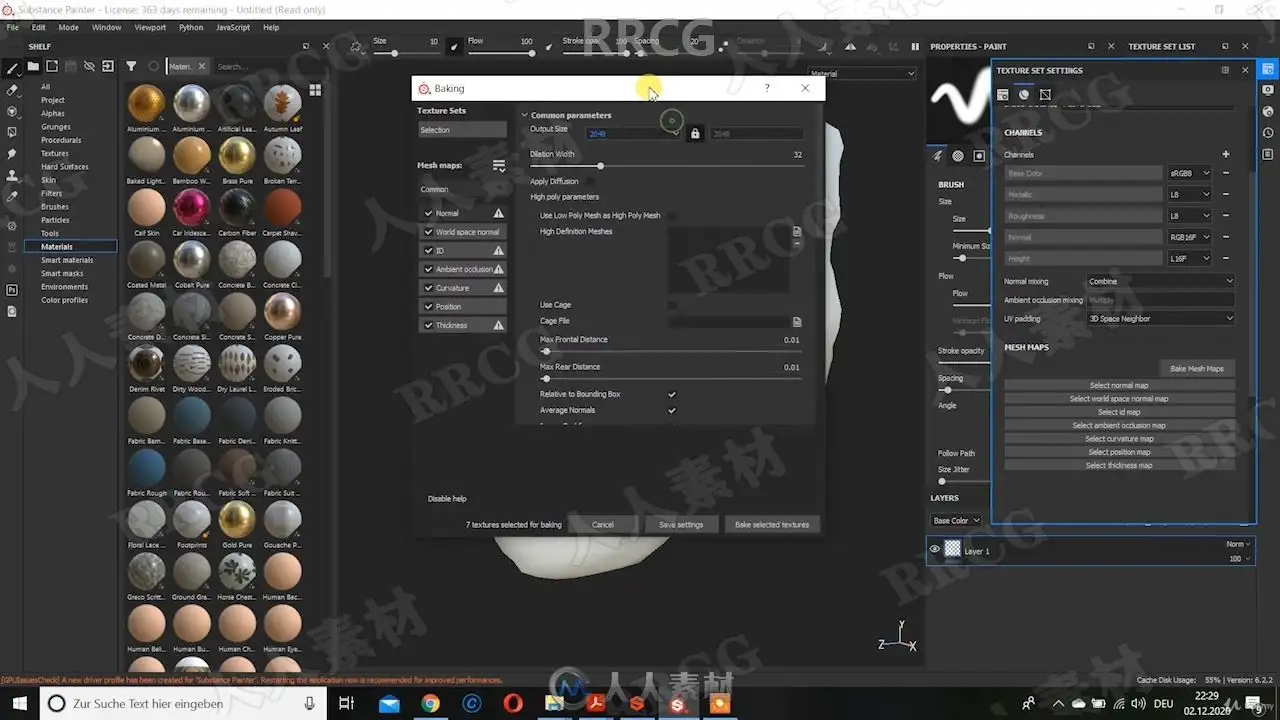The height and width of the screenshot is (720, 1280).
Task: Click the shelf folder icon
Action: (33, 66)
